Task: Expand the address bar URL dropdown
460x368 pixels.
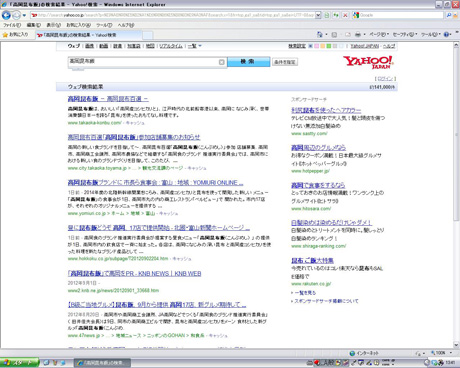Action: pos(318,15)
